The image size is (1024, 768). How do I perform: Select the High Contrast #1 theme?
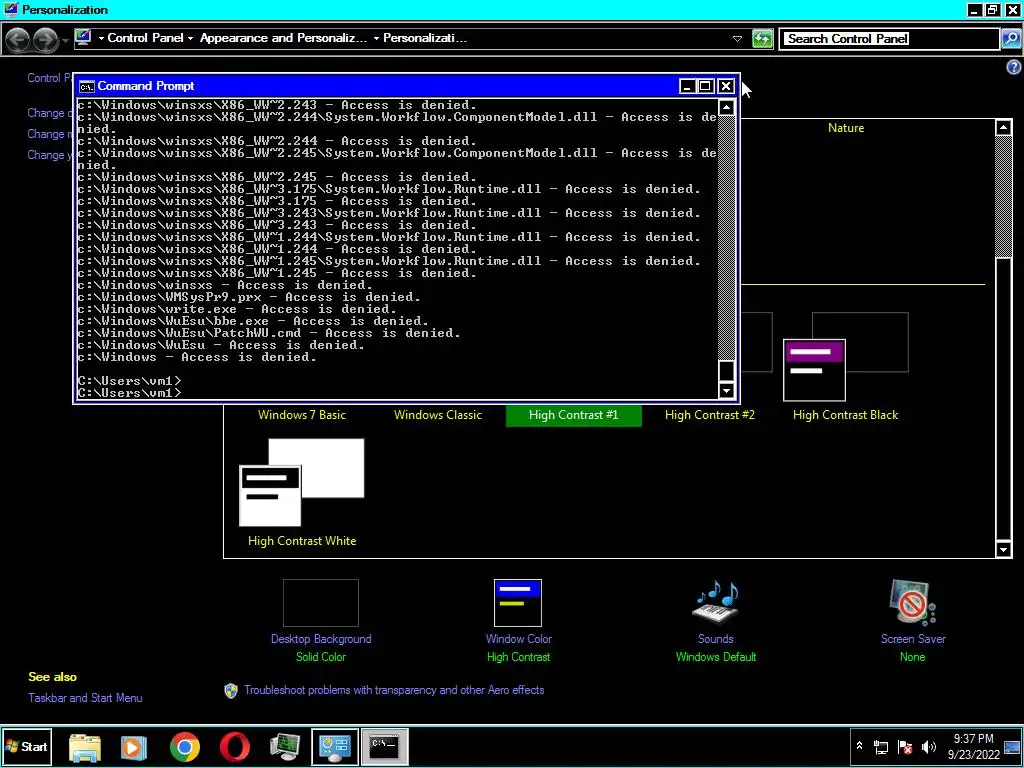tap(573, 415)
